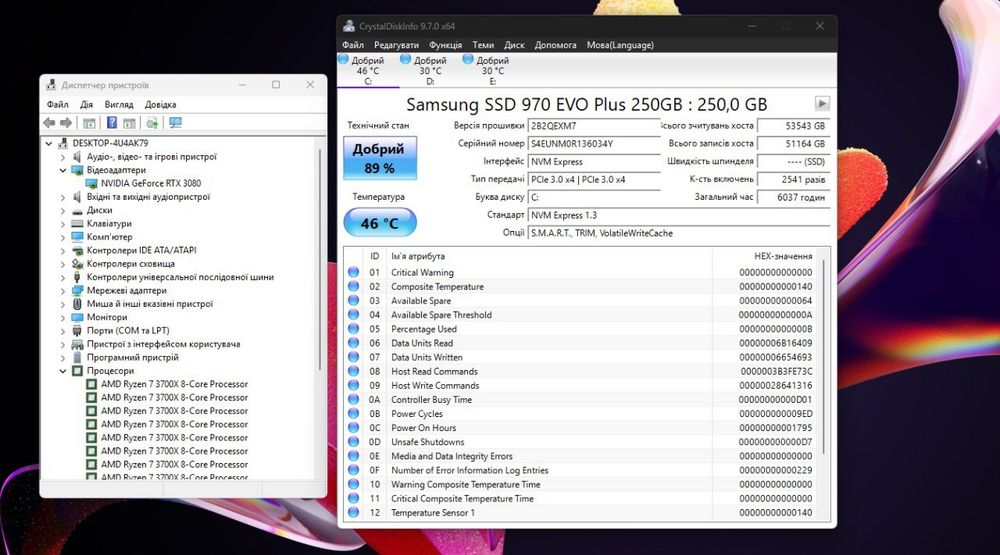Toggle console tree icon in Device Manager toolbar
The height and width of the screenshot is (555, 1000).
89,122
